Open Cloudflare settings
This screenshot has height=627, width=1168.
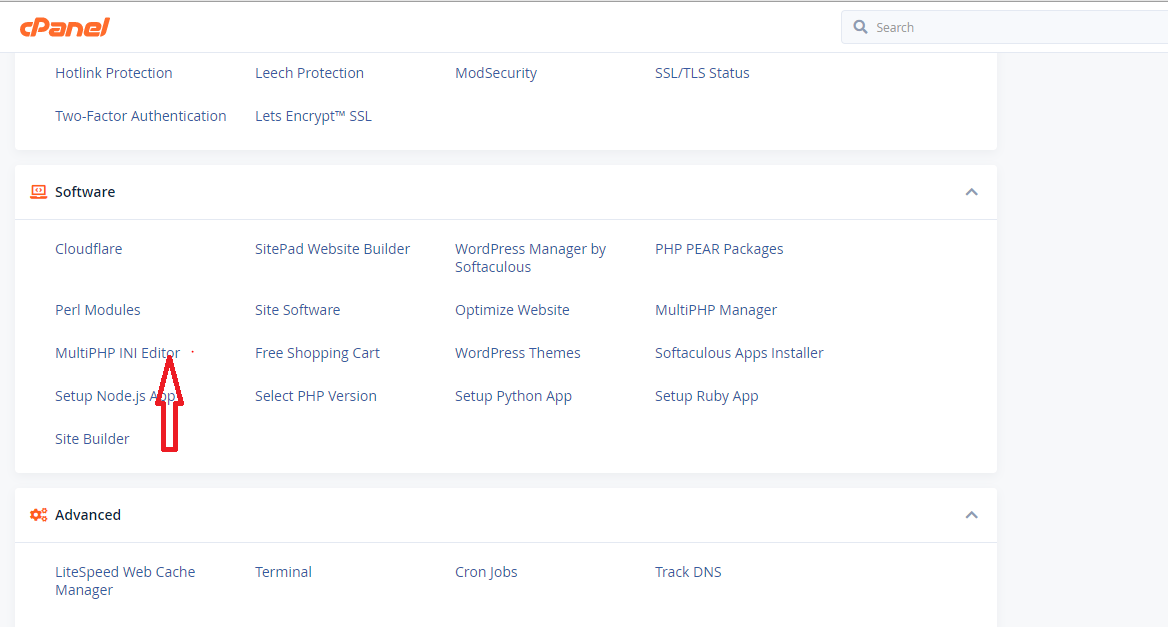[x=88, y=249]
